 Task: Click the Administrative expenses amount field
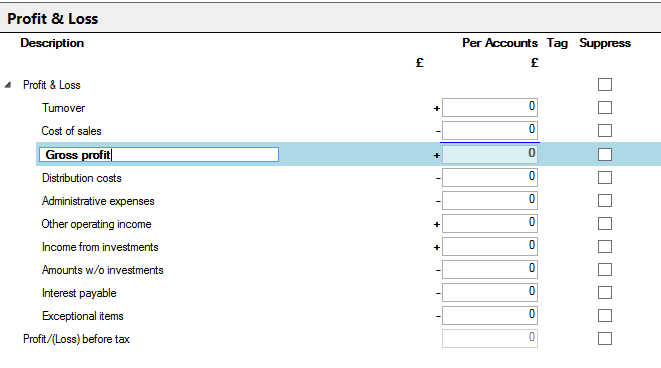pos(490,200)
